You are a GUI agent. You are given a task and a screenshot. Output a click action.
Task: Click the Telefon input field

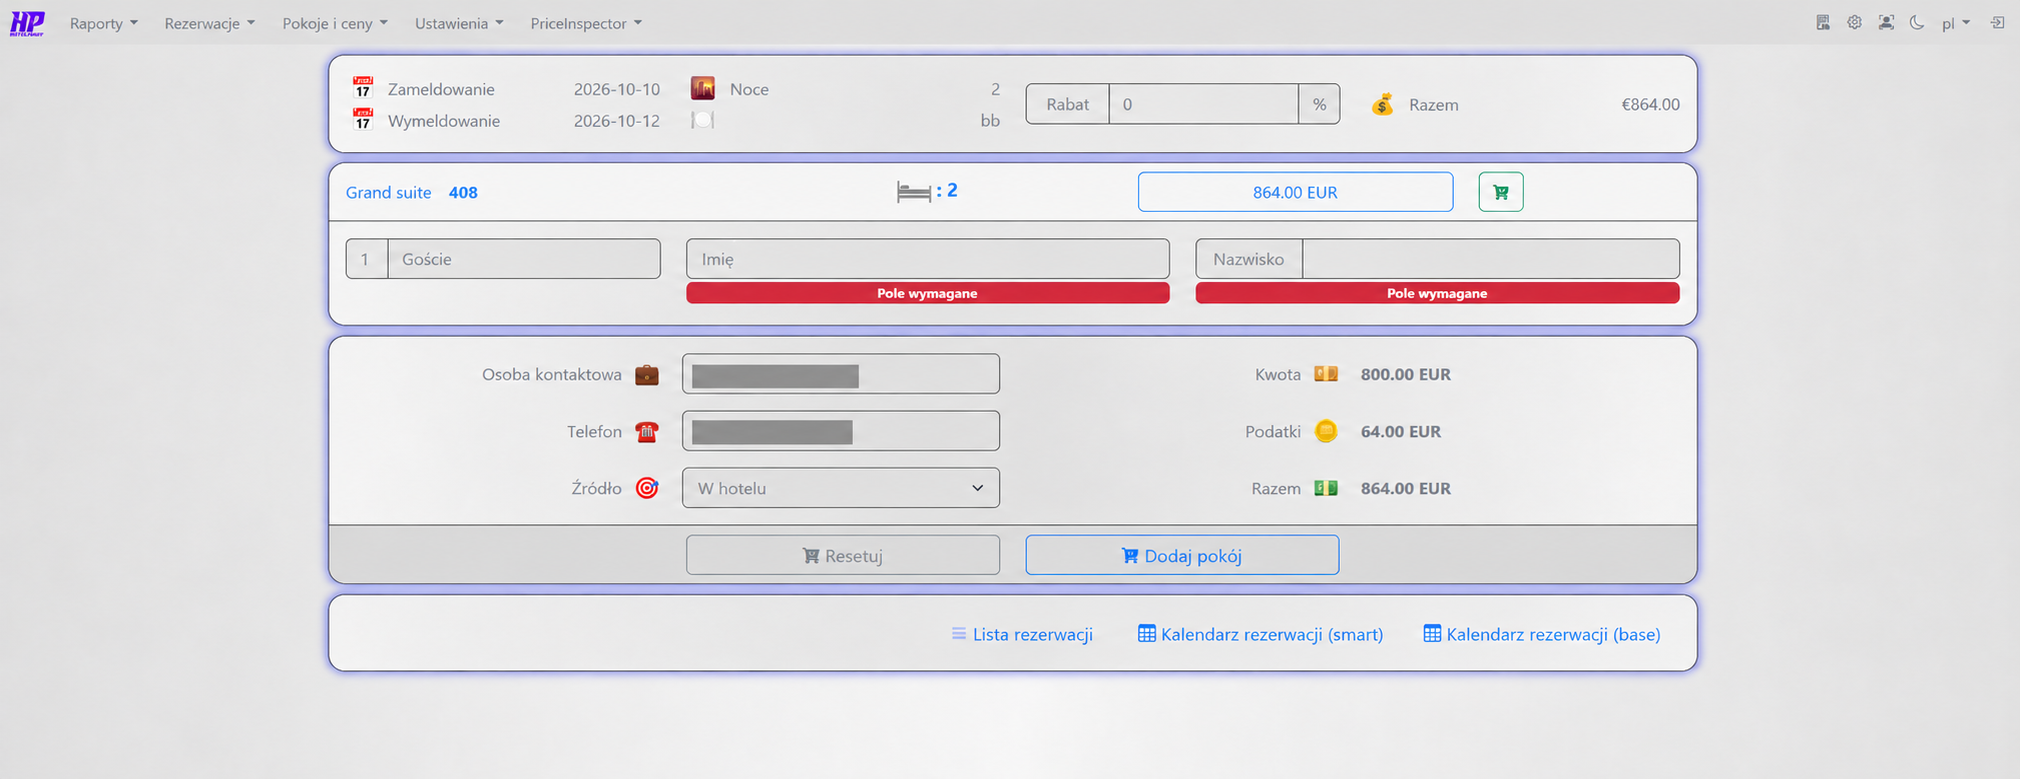point(841,431)
